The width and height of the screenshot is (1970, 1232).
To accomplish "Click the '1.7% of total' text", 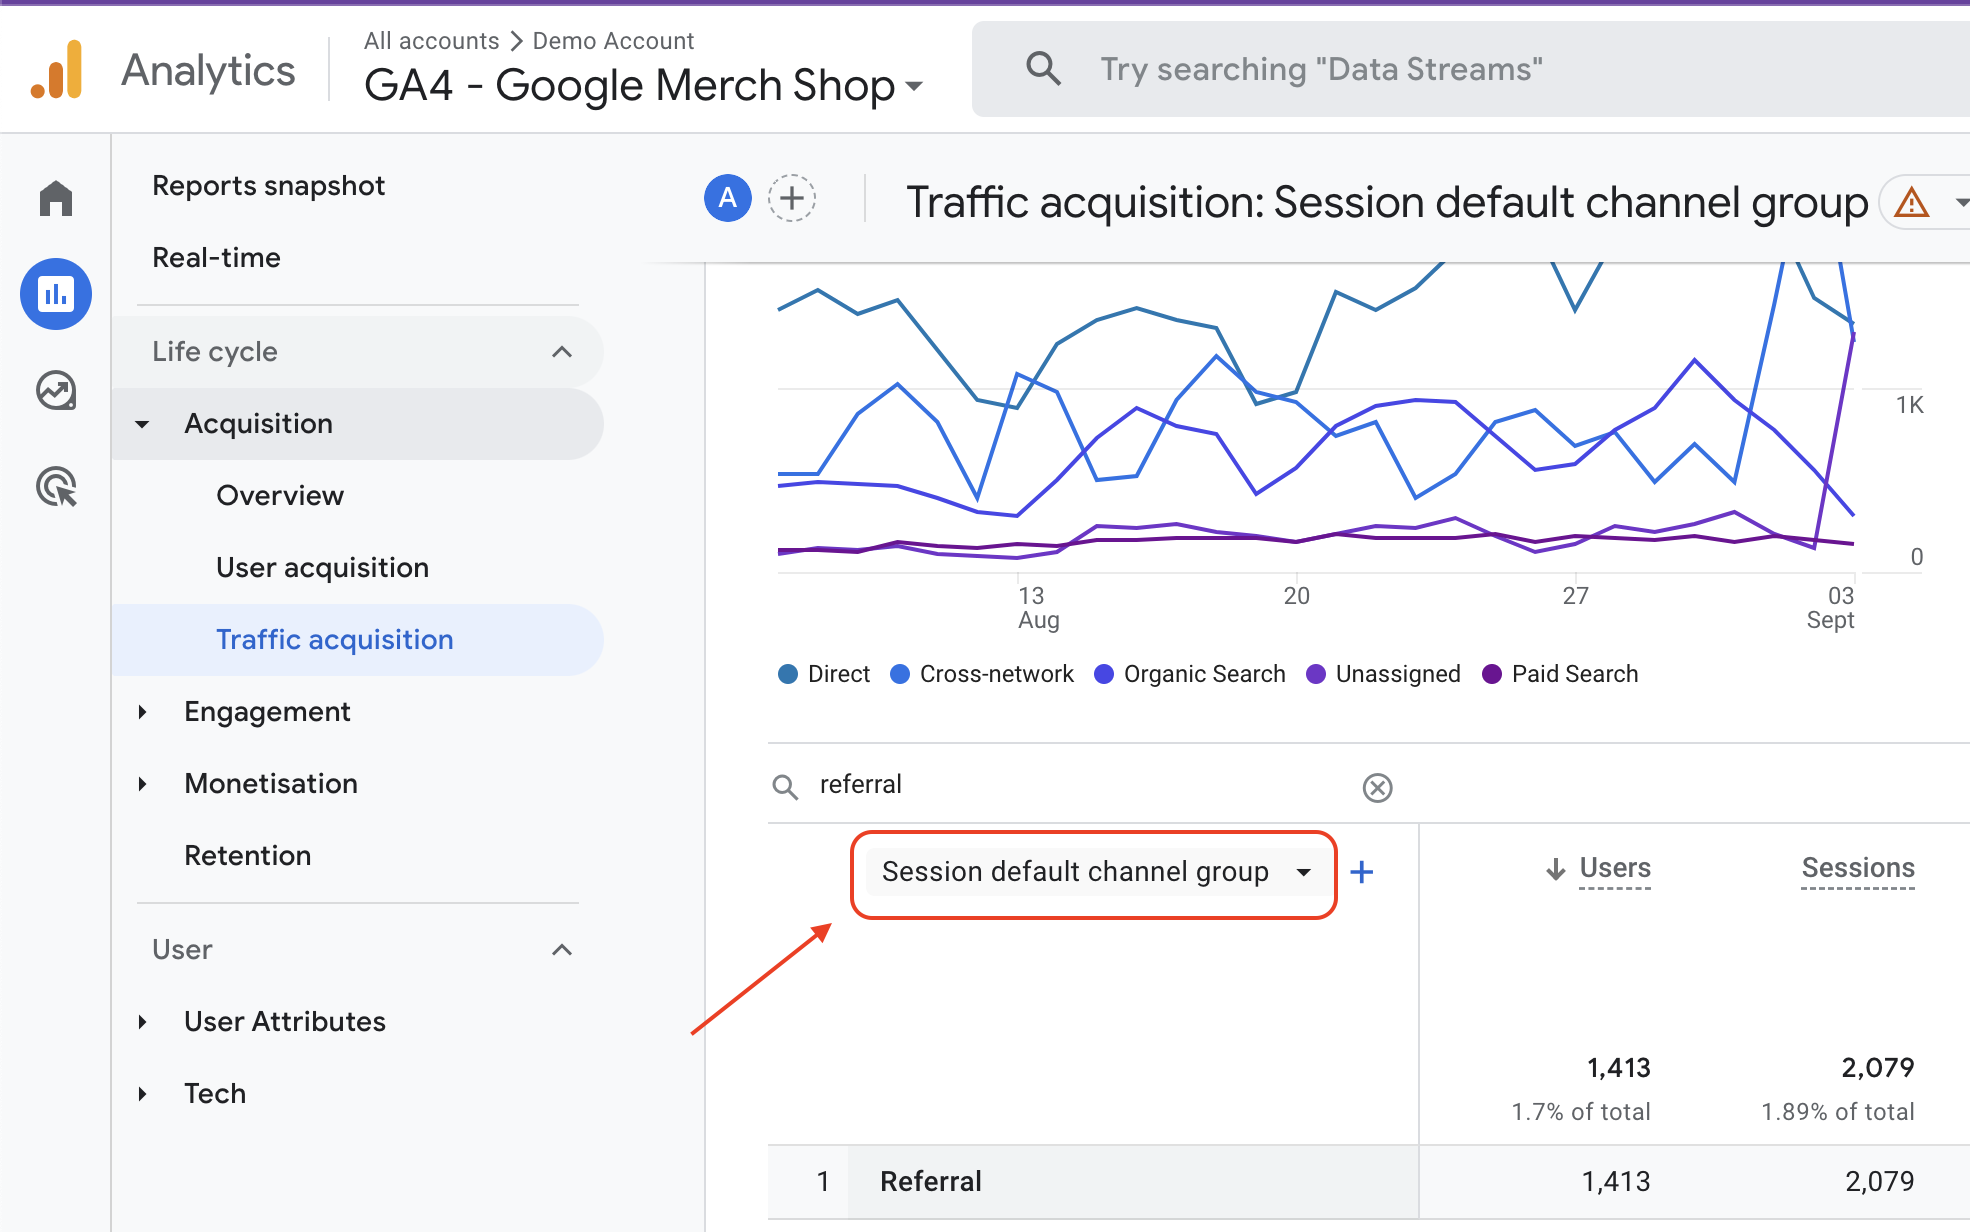I will click(1581, 1112).
